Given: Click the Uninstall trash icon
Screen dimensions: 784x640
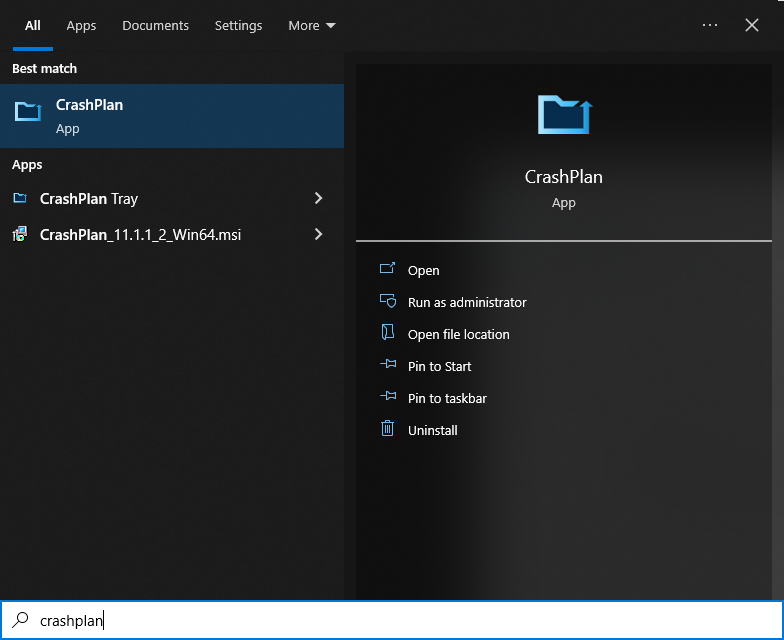Looking at the screenshot, I should click(x=388, y=428).
